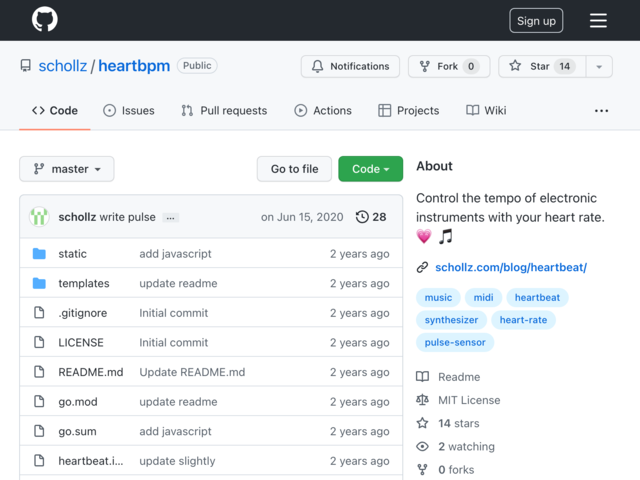Open the heartbpm repository link
This screenshot has height=480, width=640.
pos(134,66)
